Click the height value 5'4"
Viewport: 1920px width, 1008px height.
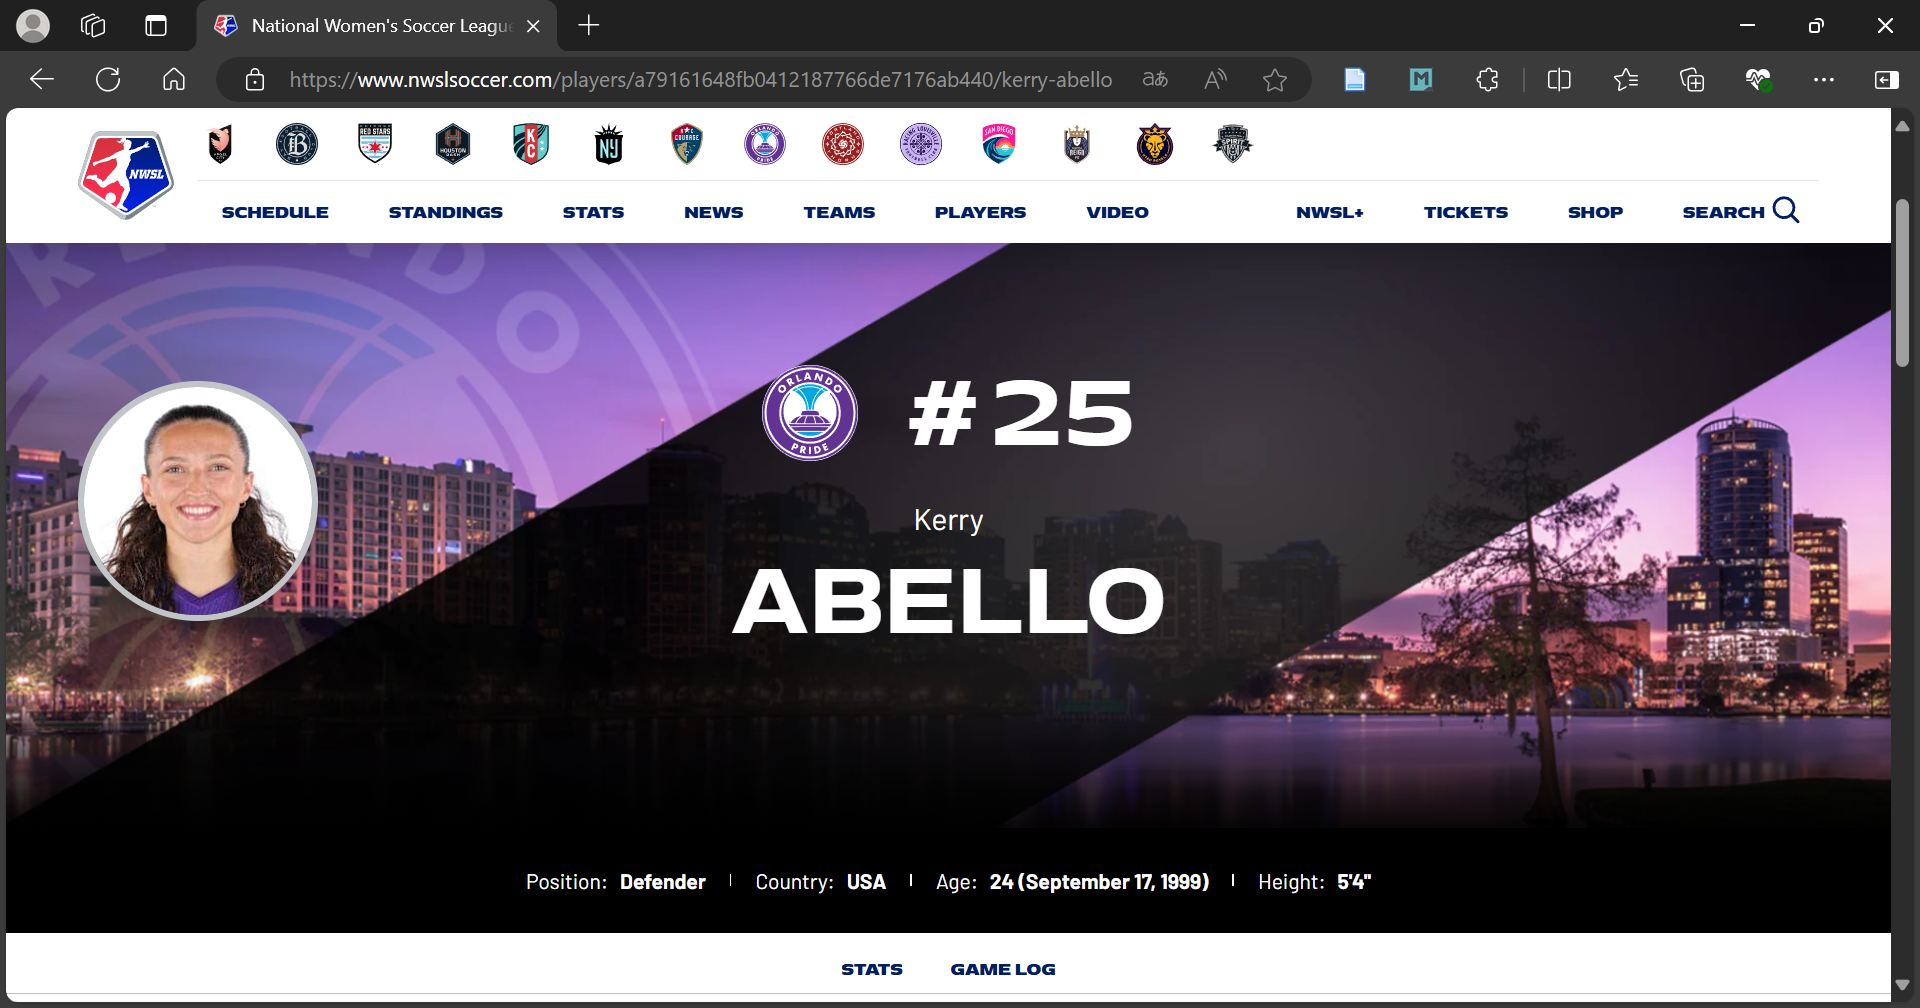click(x=1354, y=882)
